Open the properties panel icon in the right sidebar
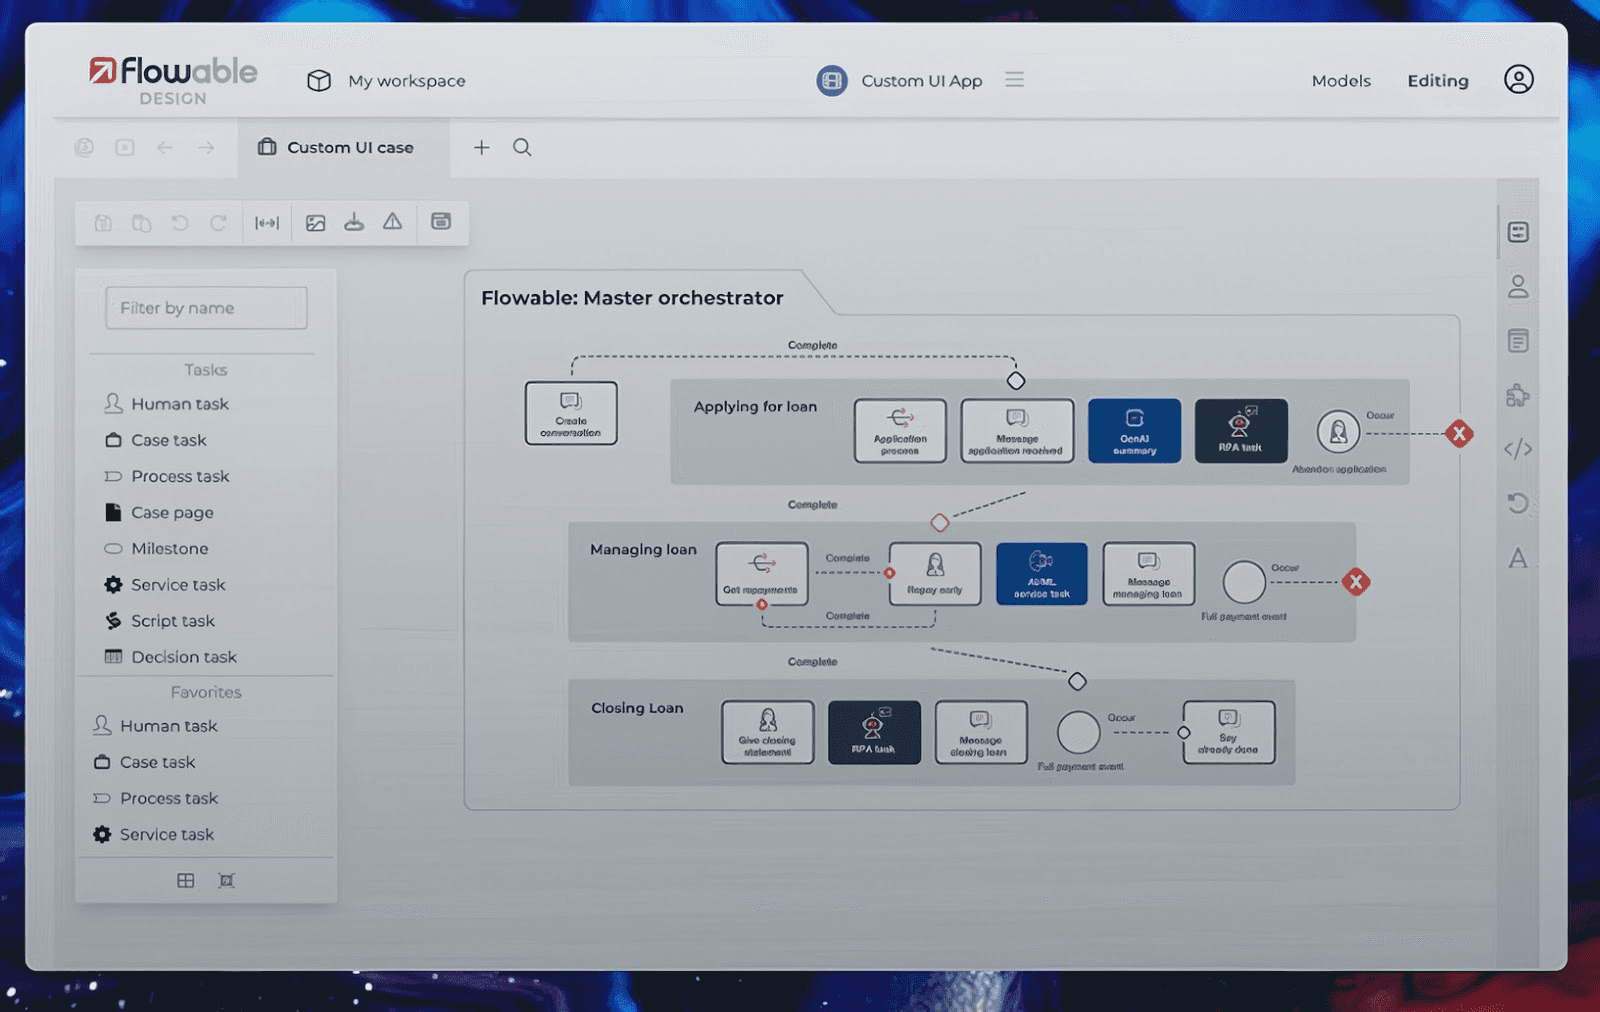The width and height of the screenshot is (1600, 1012). click(x=1518, y=232)
